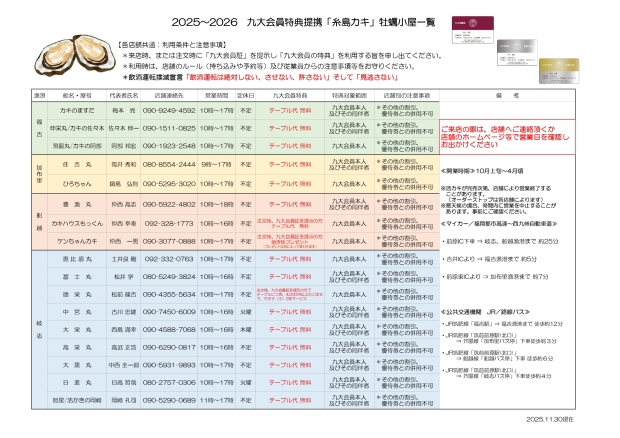Click hours cell 9時〜17時
The height and width of the screenshot is (438, 620).
click(216, 164)
